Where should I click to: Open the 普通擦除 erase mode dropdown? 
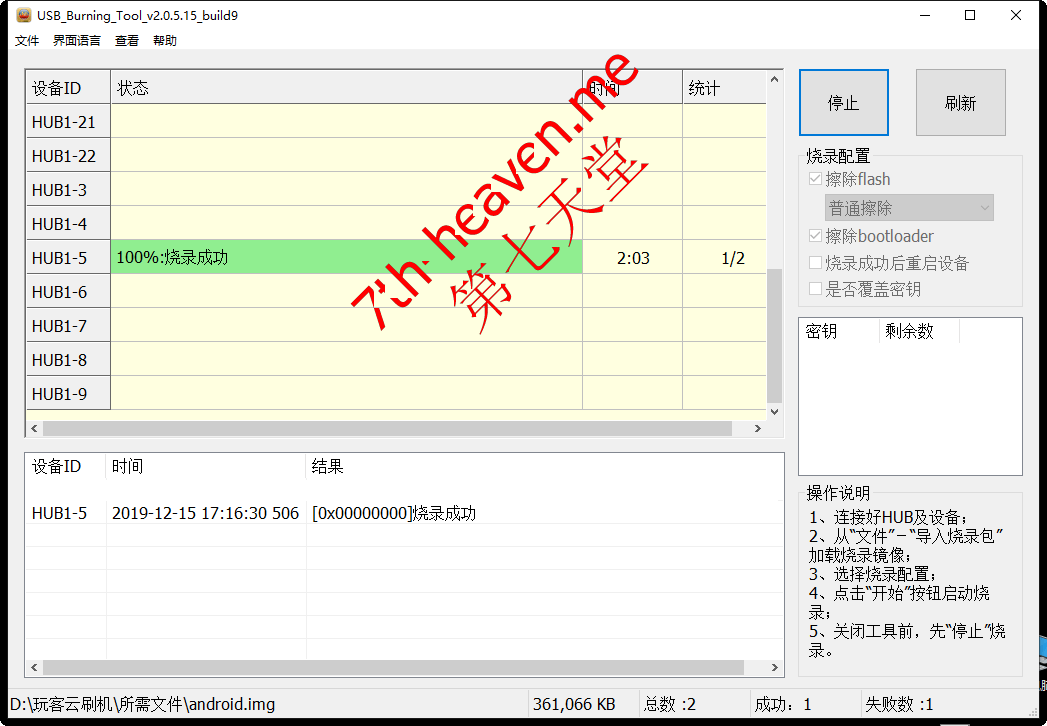909,208
